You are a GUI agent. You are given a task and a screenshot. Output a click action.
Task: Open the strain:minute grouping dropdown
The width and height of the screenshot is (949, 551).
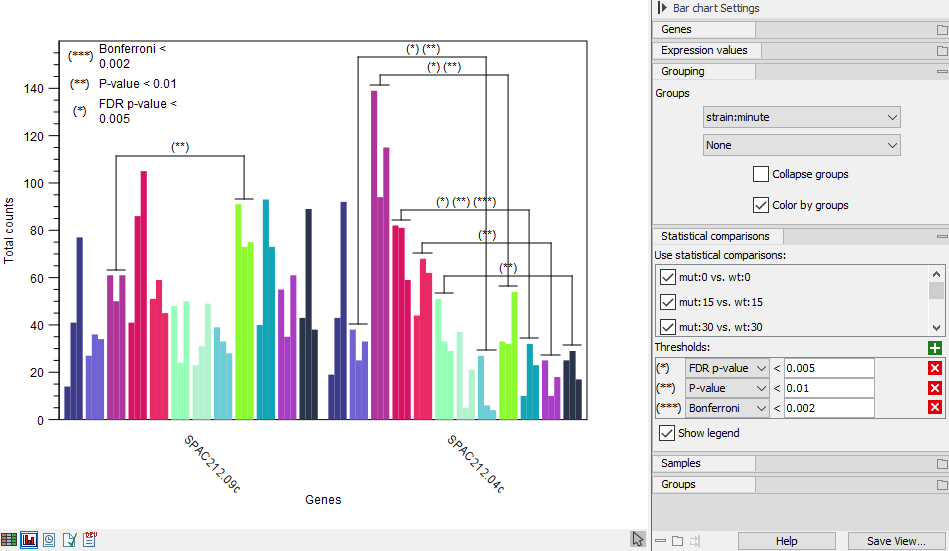(801, 117)
